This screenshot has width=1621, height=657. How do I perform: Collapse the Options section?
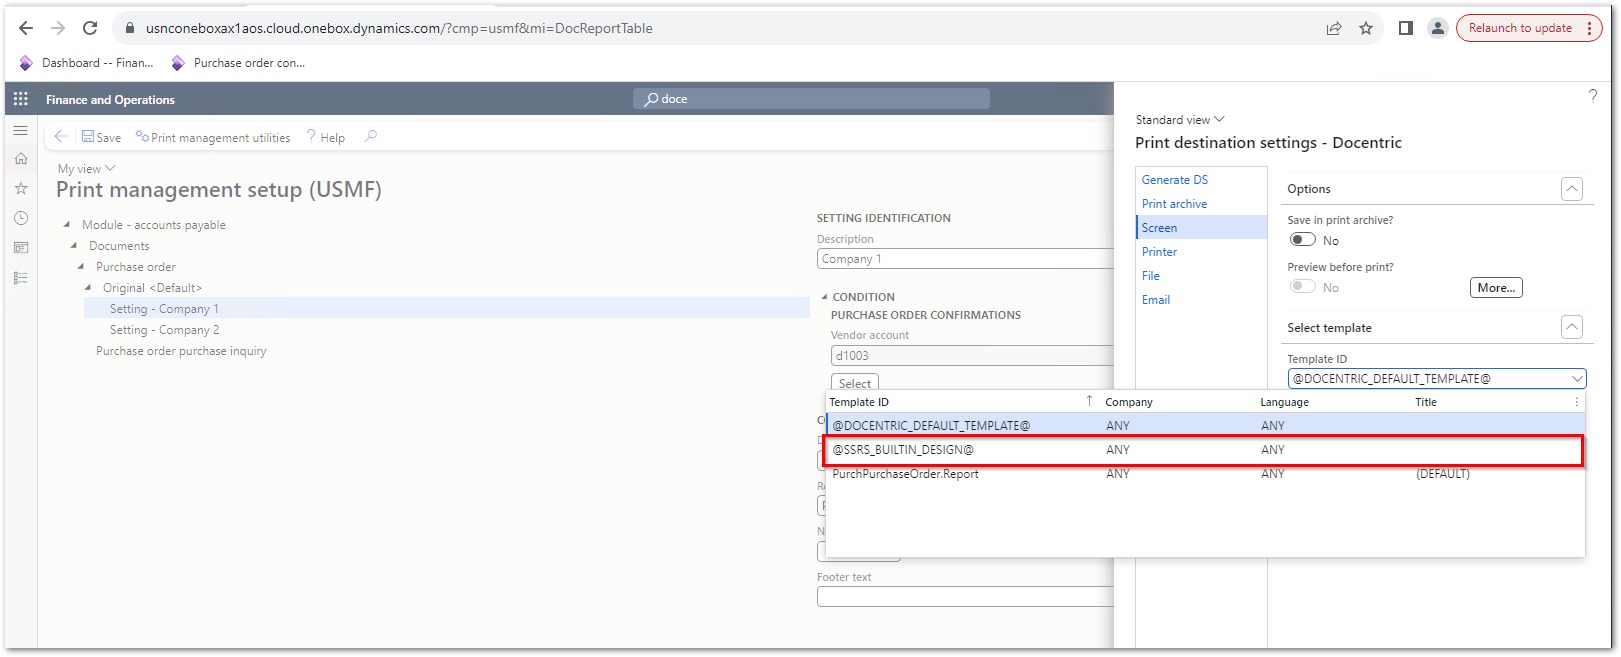click(x=1572, y=188)
